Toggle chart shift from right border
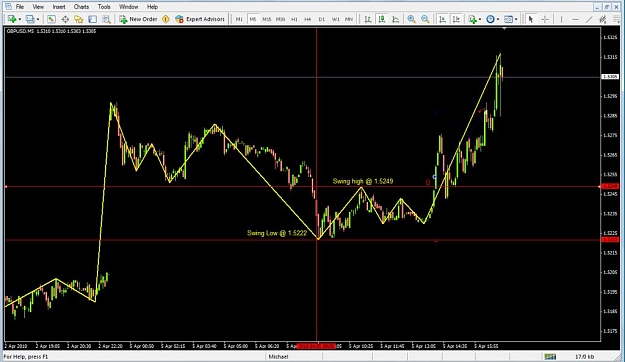This screenshot has width=625, height=362. pyautogui.click(x=456, y=19)
